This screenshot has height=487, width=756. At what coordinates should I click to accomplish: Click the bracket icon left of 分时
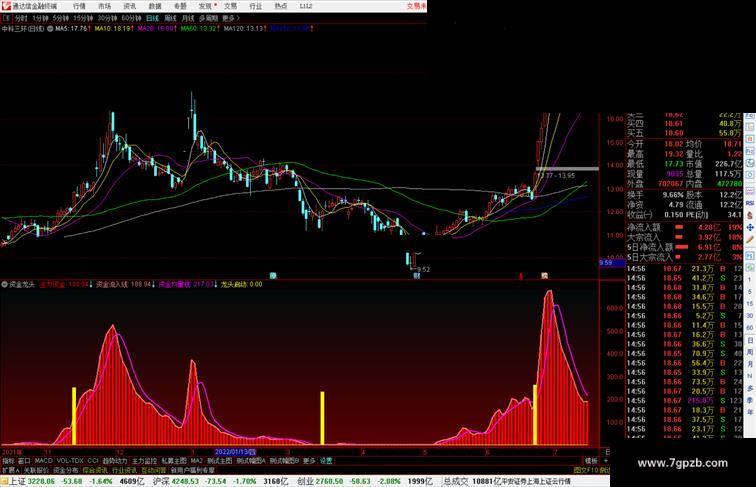pyautogui.click(x=6, y=18)
